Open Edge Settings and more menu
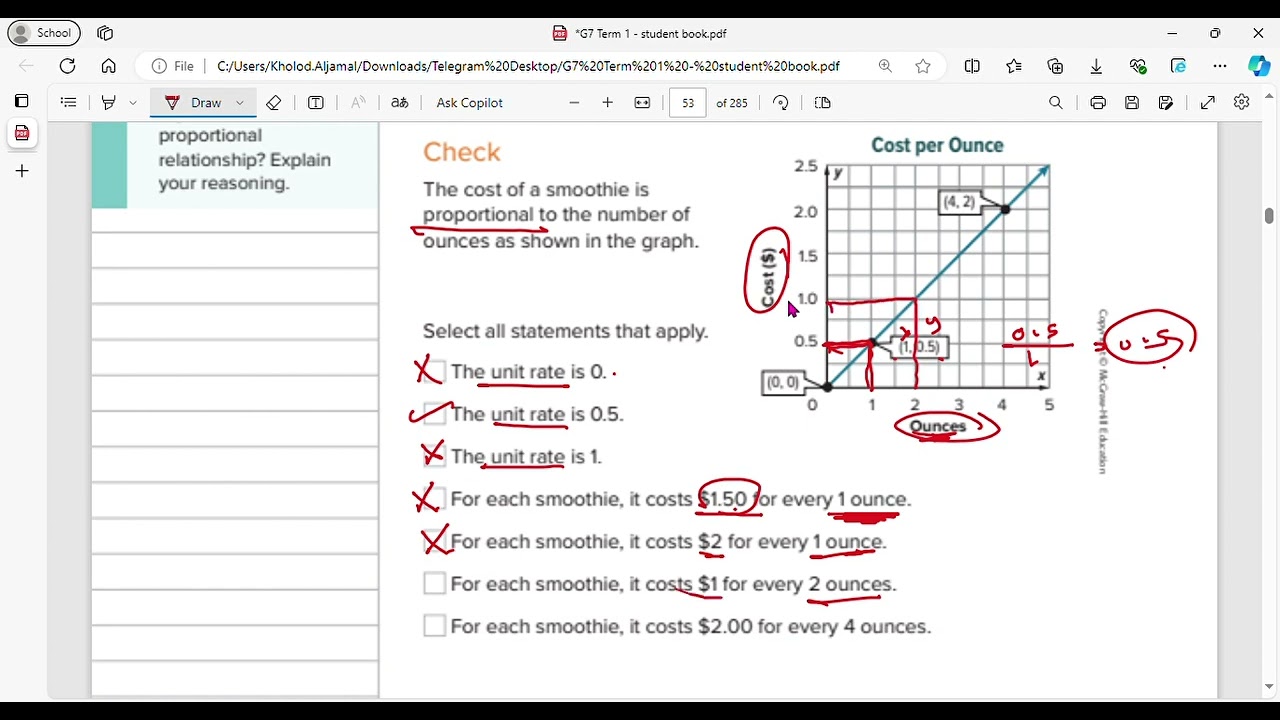 (1220, 66)
